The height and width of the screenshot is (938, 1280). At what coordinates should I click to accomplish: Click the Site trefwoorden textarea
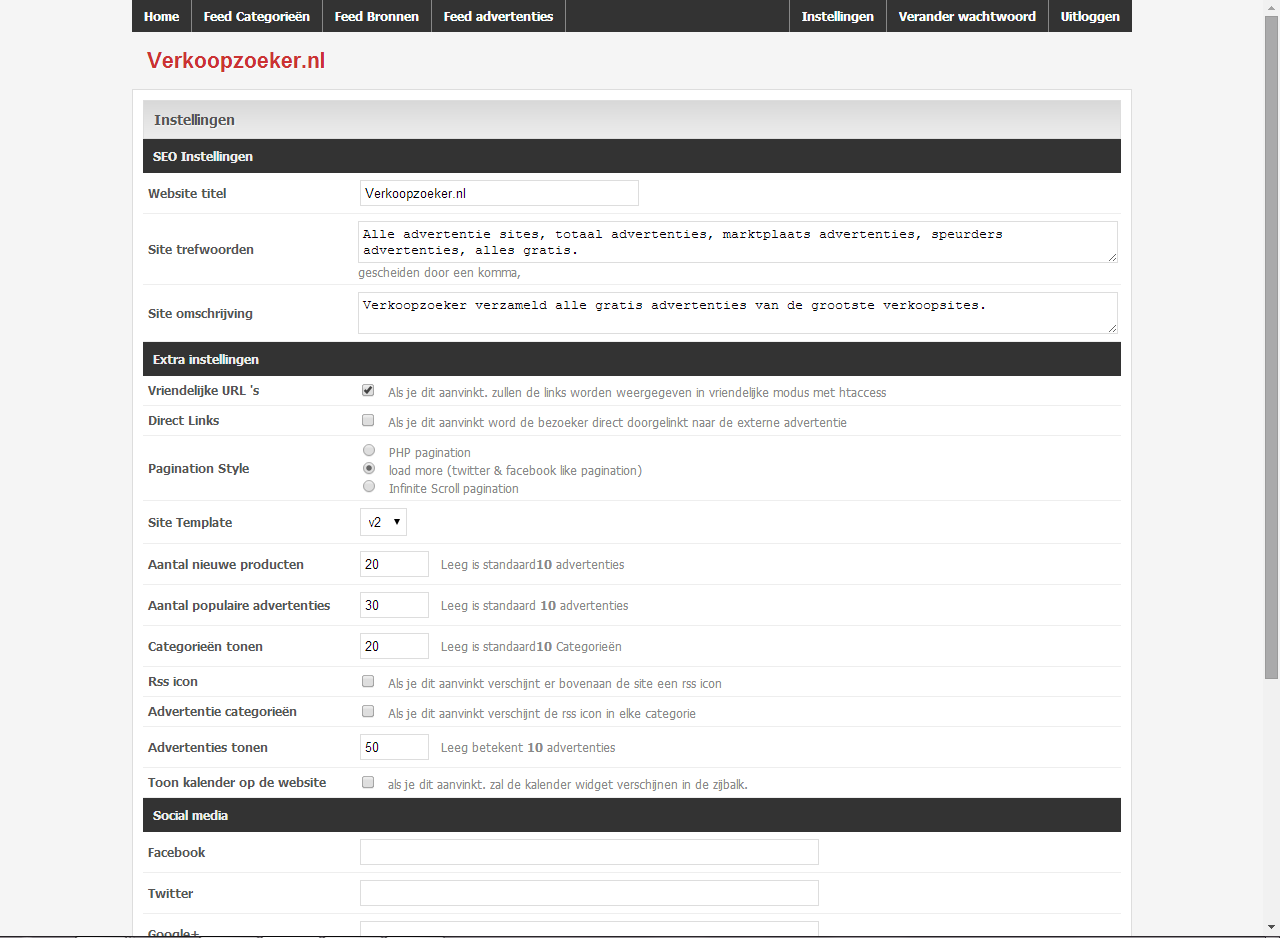[738, 242]
